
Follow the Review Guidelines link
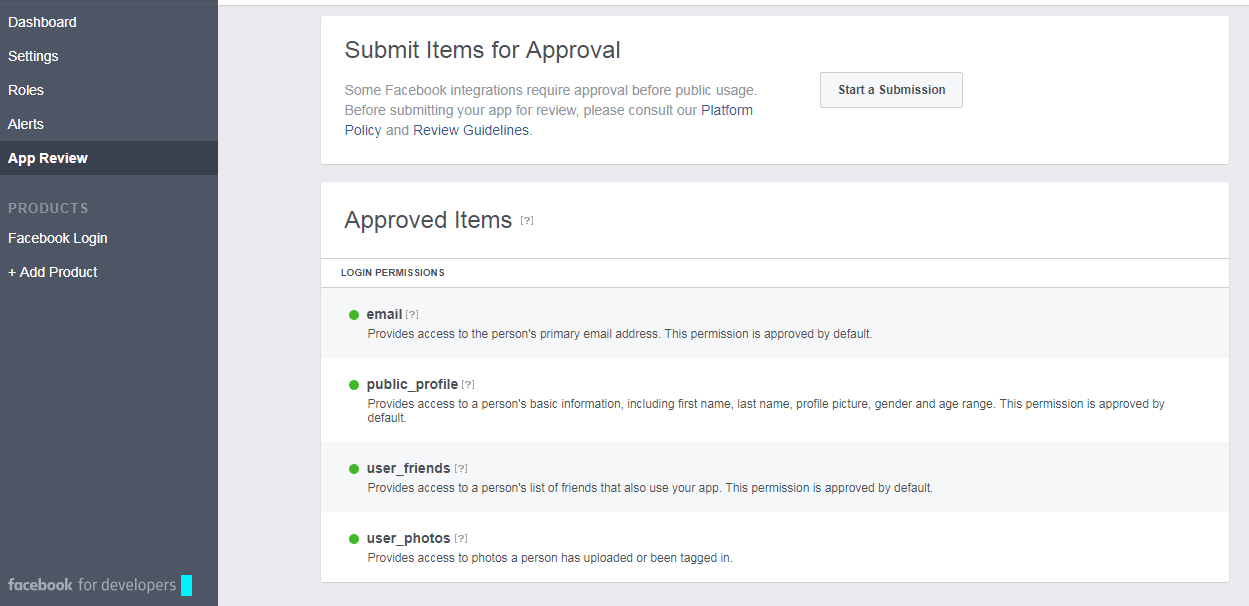[470, 130]
